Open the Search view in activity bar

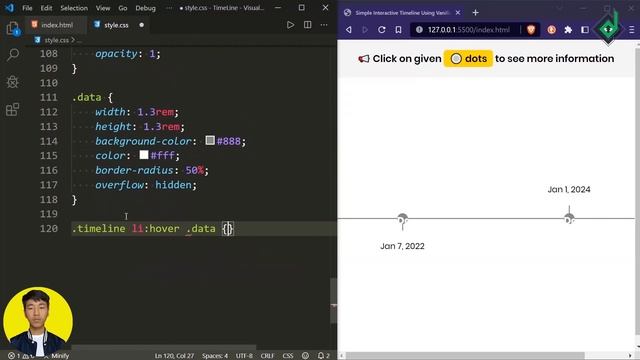pyautogui.click(x=13, y=55)
